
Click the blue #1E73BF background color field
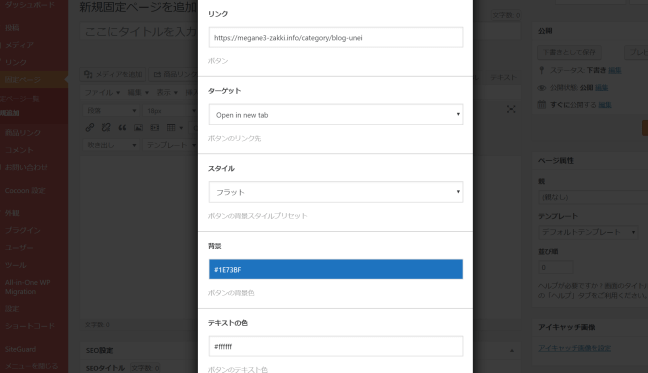click(336, 269)
